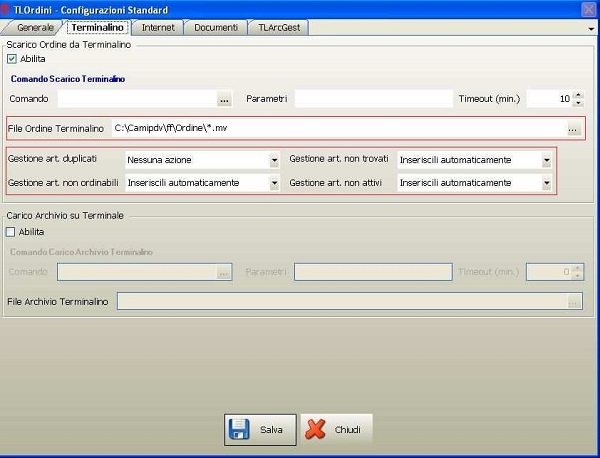
Task: Disable Abilita under Scarico Ordine da Terminalino
Action: tap(12, 59)
